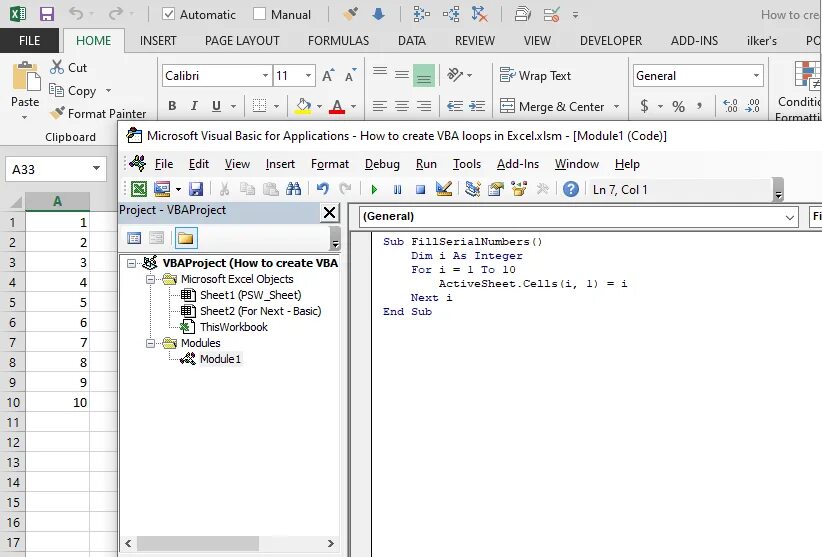Viewport: 822px width, 557px height.
Task: Click the Merge & Center button
Action: (x=553, y=106)
